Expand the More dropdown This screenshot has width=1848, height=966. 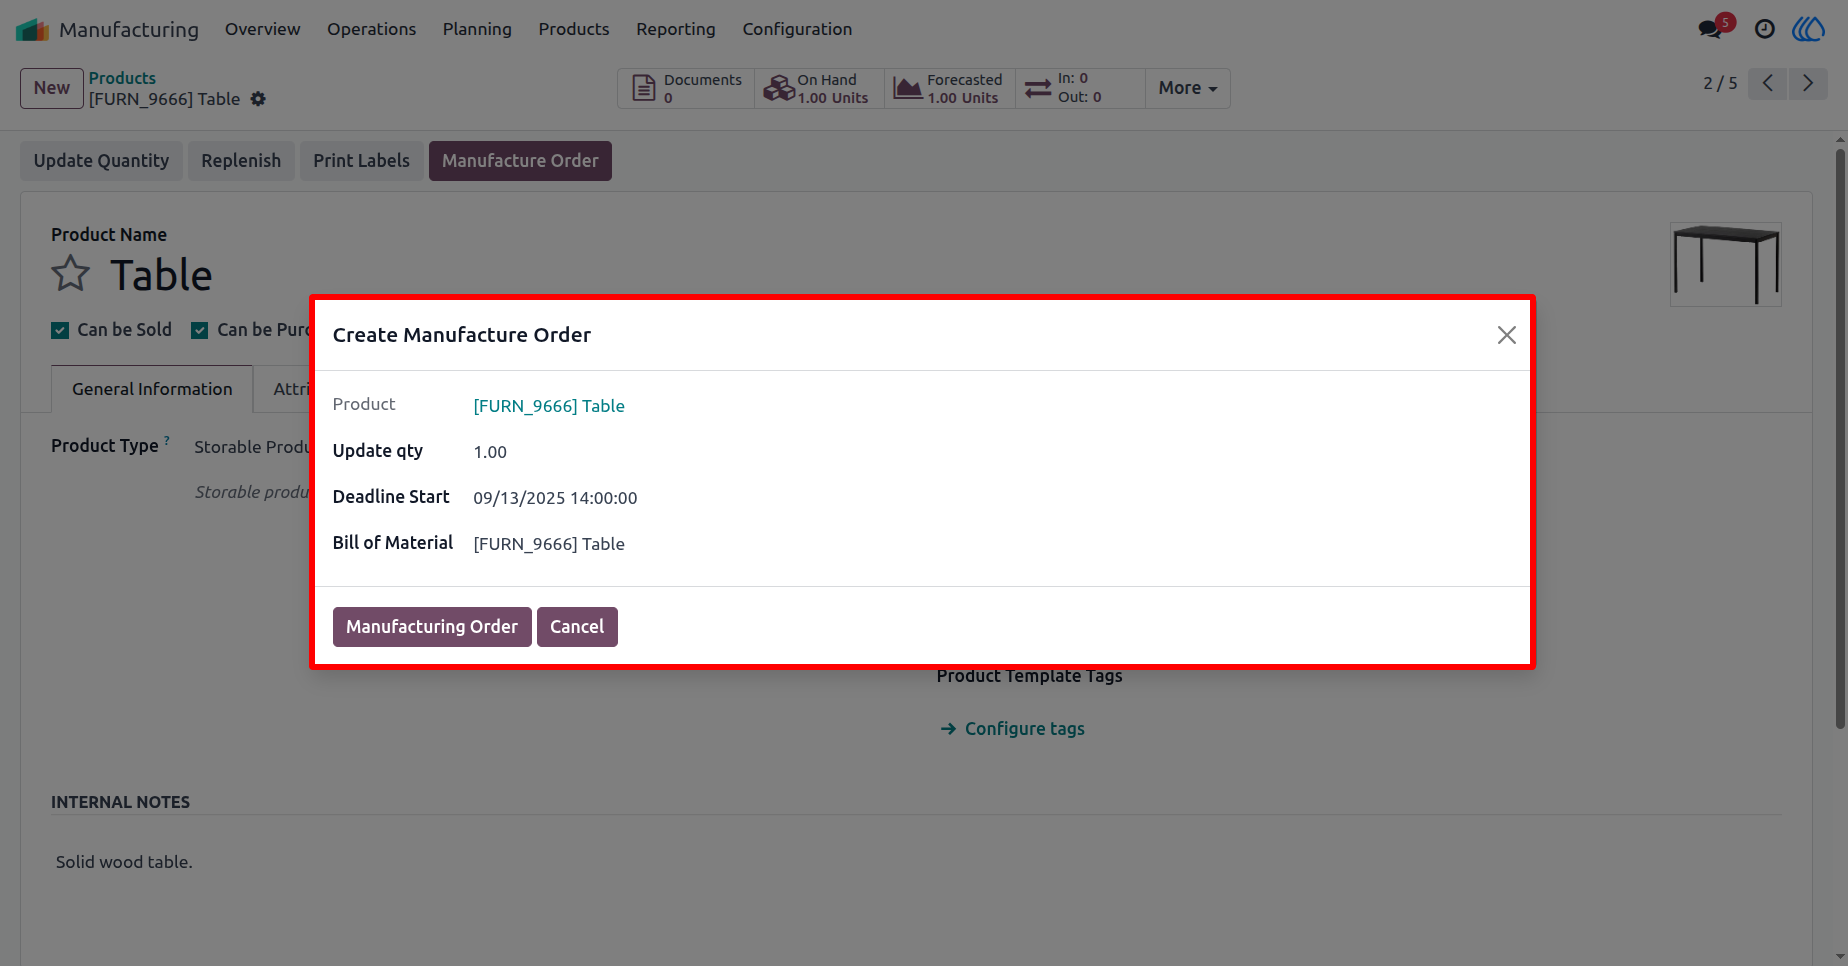1188,88
